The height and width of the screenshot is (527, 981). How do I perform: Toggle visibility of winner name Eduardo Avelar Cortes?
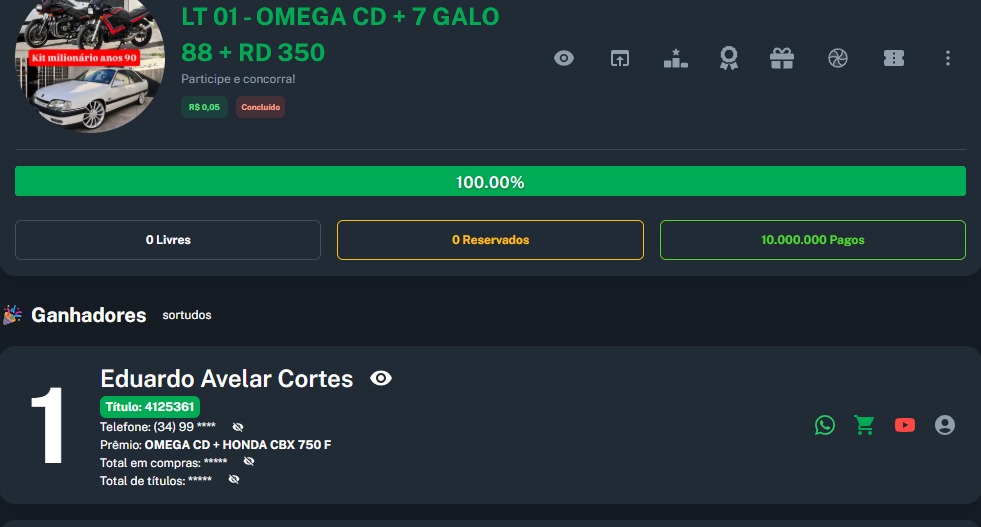381,378
